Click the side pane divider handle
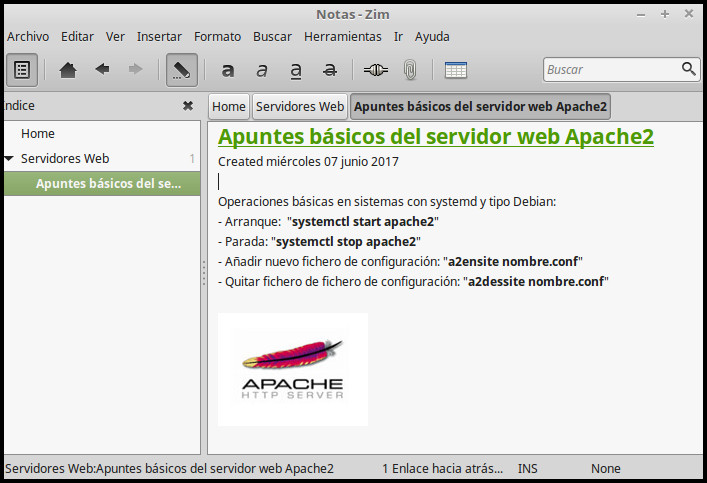Screen dimensions: 707x483 coord(204,273)
